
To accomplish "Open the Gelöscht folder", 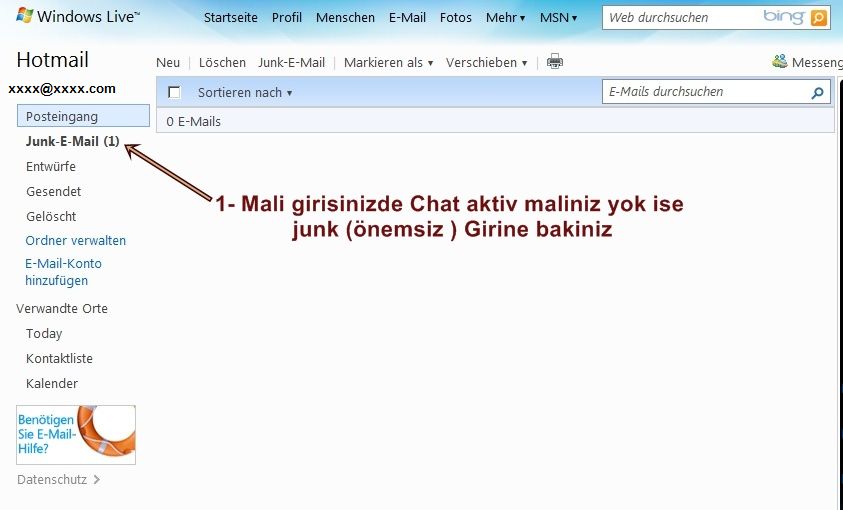I will pyautogui.click(x=51, y=217).
